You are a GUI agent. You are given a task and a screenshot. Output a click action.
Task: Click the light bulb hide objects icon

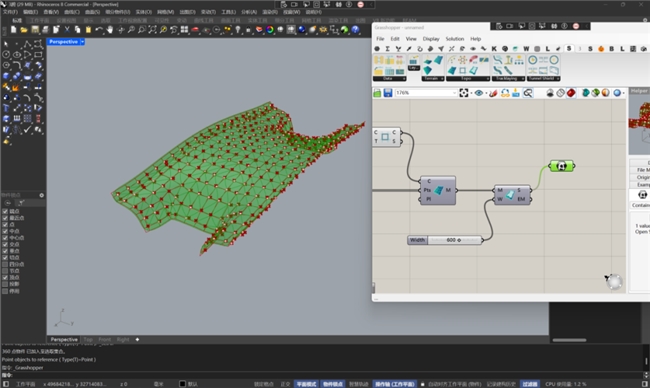pyautogui.click(x=238, y=29)
